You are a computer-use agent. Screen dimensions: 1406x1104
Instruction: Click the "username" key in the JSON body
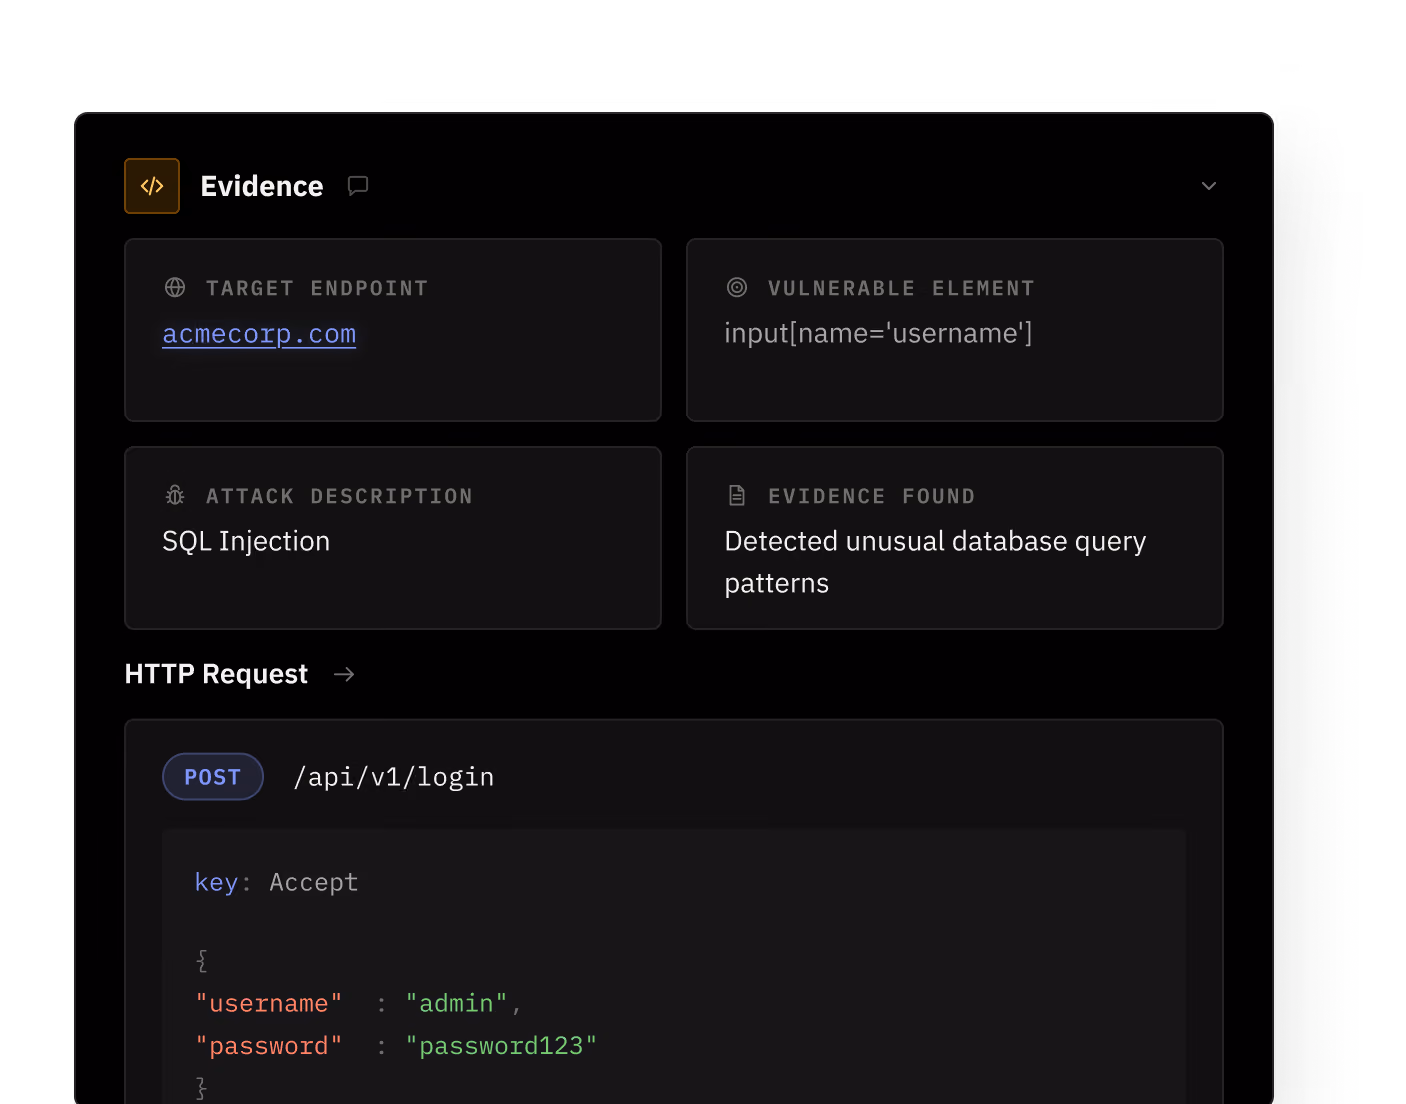269,1003
